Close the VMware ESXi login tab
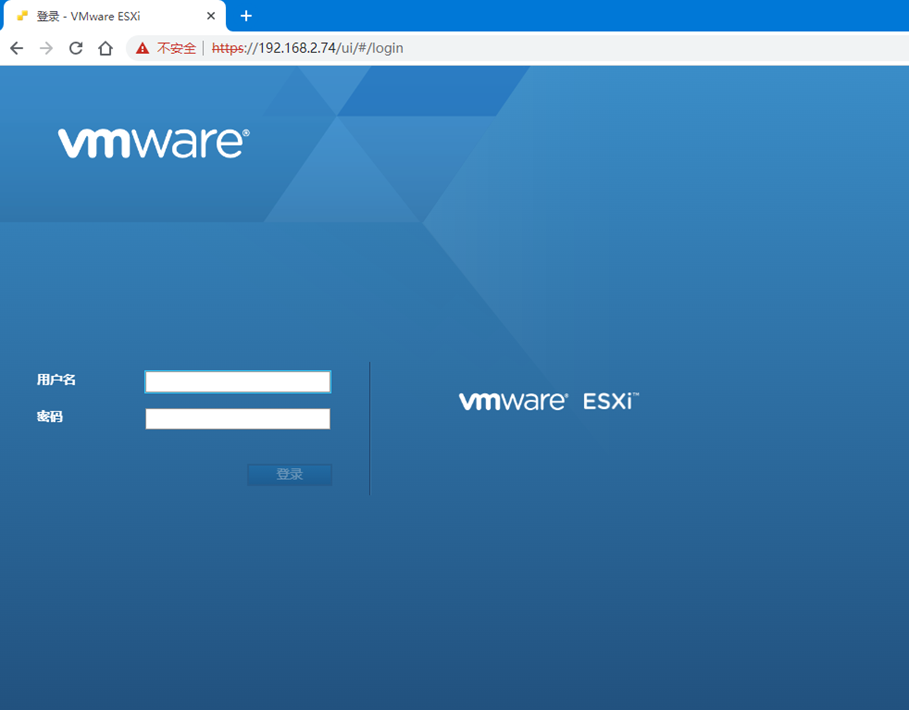This screenshot has width=909, height=710. (x=211, y=16)
